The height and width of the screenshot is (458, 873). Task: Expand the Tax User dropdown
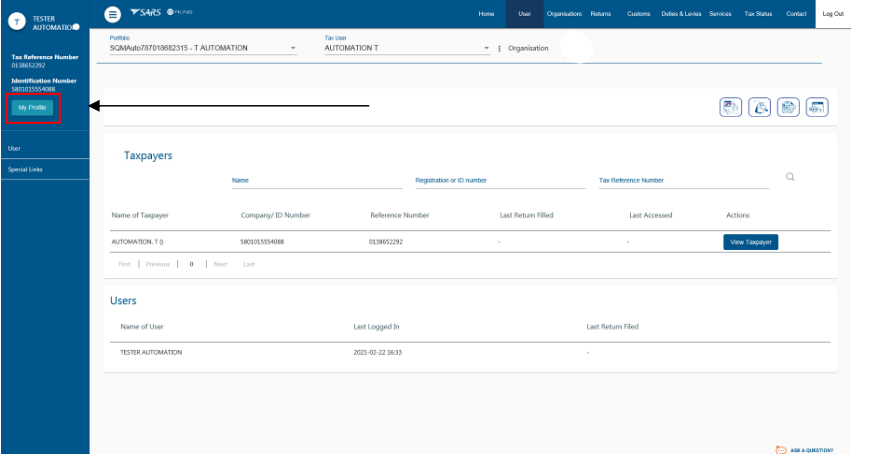pos(486,48)
